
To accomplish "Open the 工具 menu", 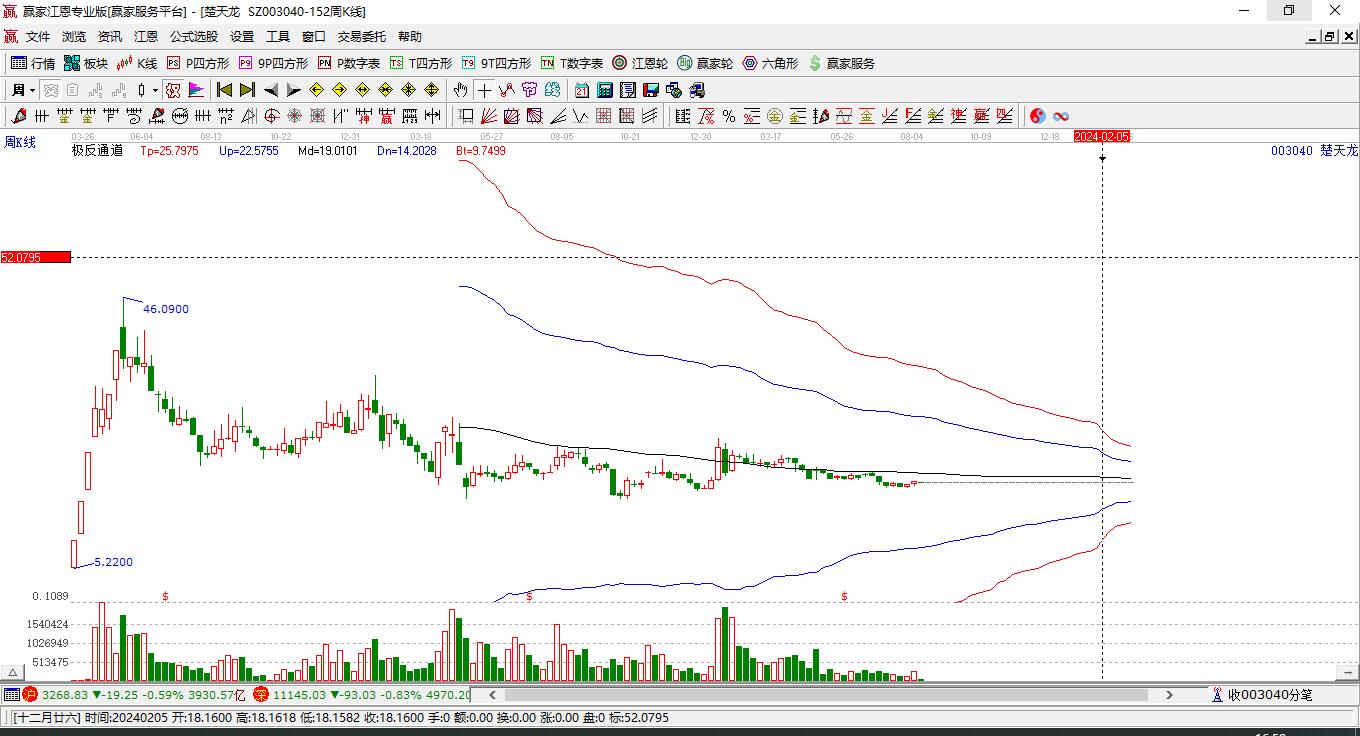I will point(278,36).
